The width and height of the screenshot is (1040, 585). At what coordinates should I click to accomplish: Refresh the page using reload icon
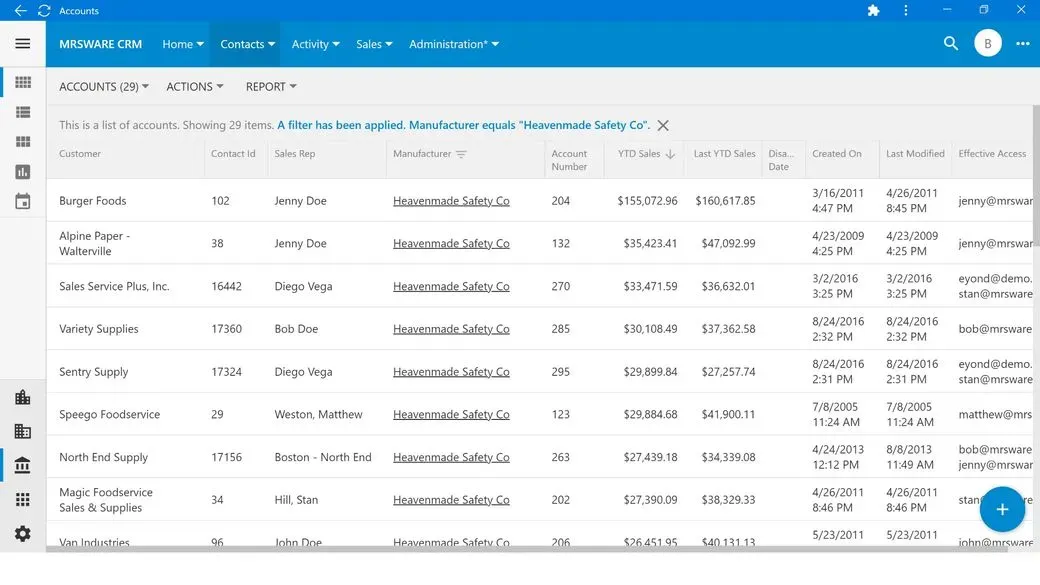pos(43,11)
